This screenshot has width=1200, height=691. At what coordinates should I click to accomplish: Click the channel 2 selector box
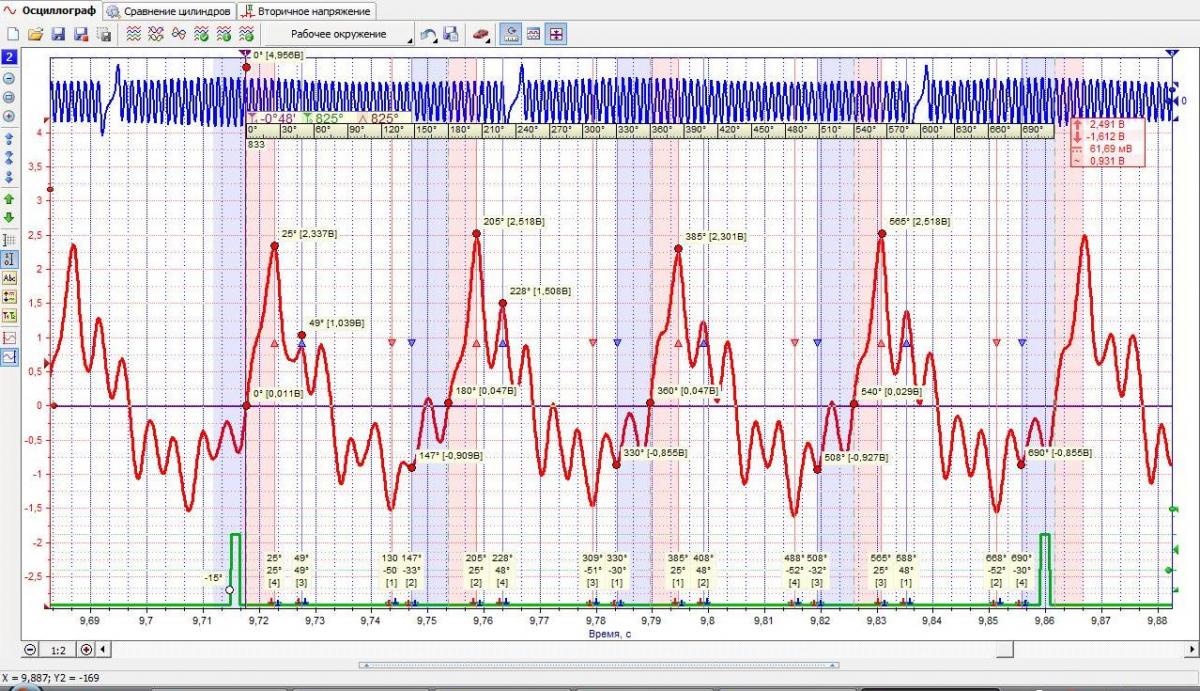[9, 58]
